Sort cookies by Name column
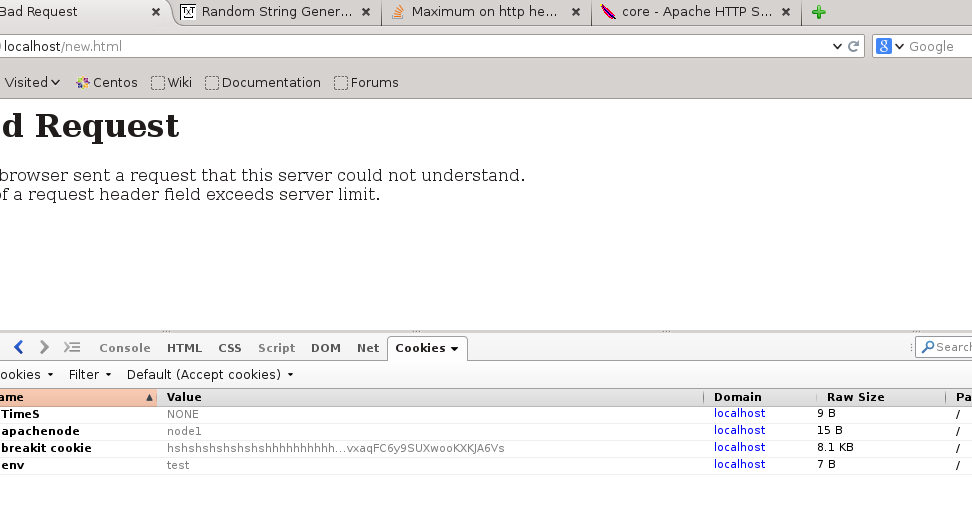This screenshot has width=972, height=510. point(77,397)
